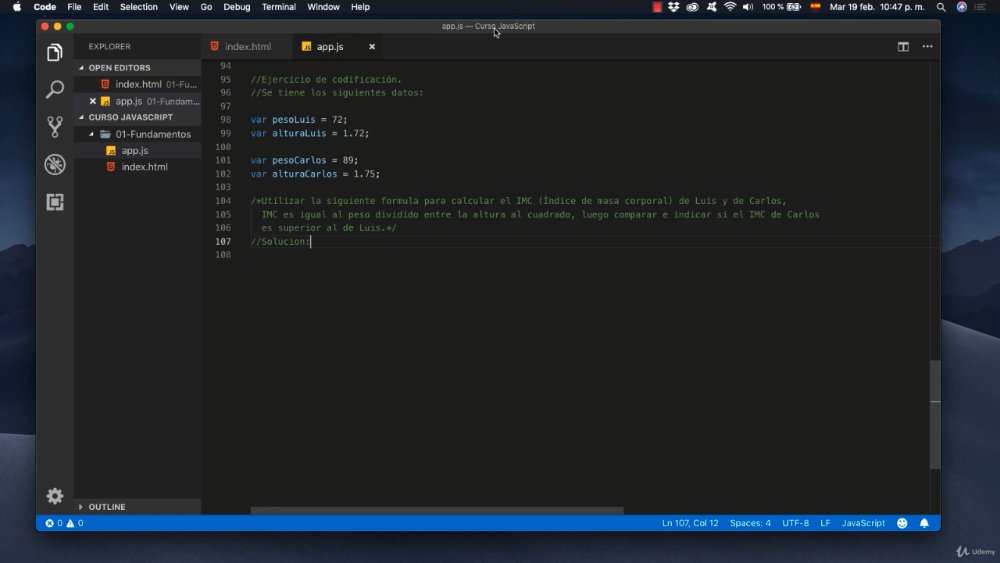Close the app.js editor tab
Image resolution: width=1000 pixels, height=563 pixels.
pos(372,47)
